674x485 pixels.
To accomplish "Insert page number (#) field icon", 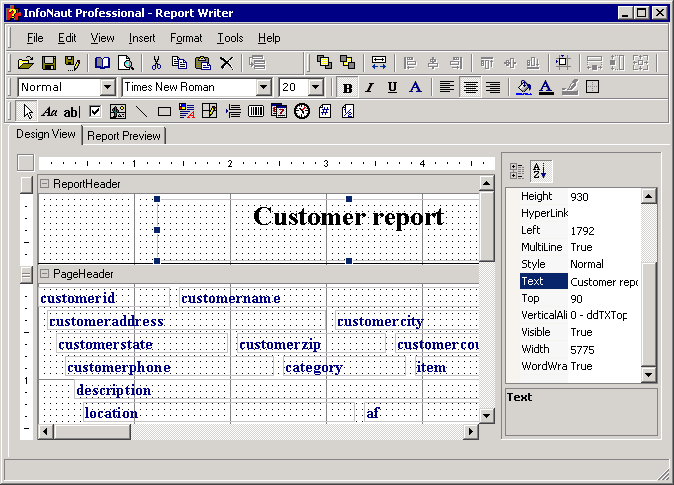I will coord(325,111).
